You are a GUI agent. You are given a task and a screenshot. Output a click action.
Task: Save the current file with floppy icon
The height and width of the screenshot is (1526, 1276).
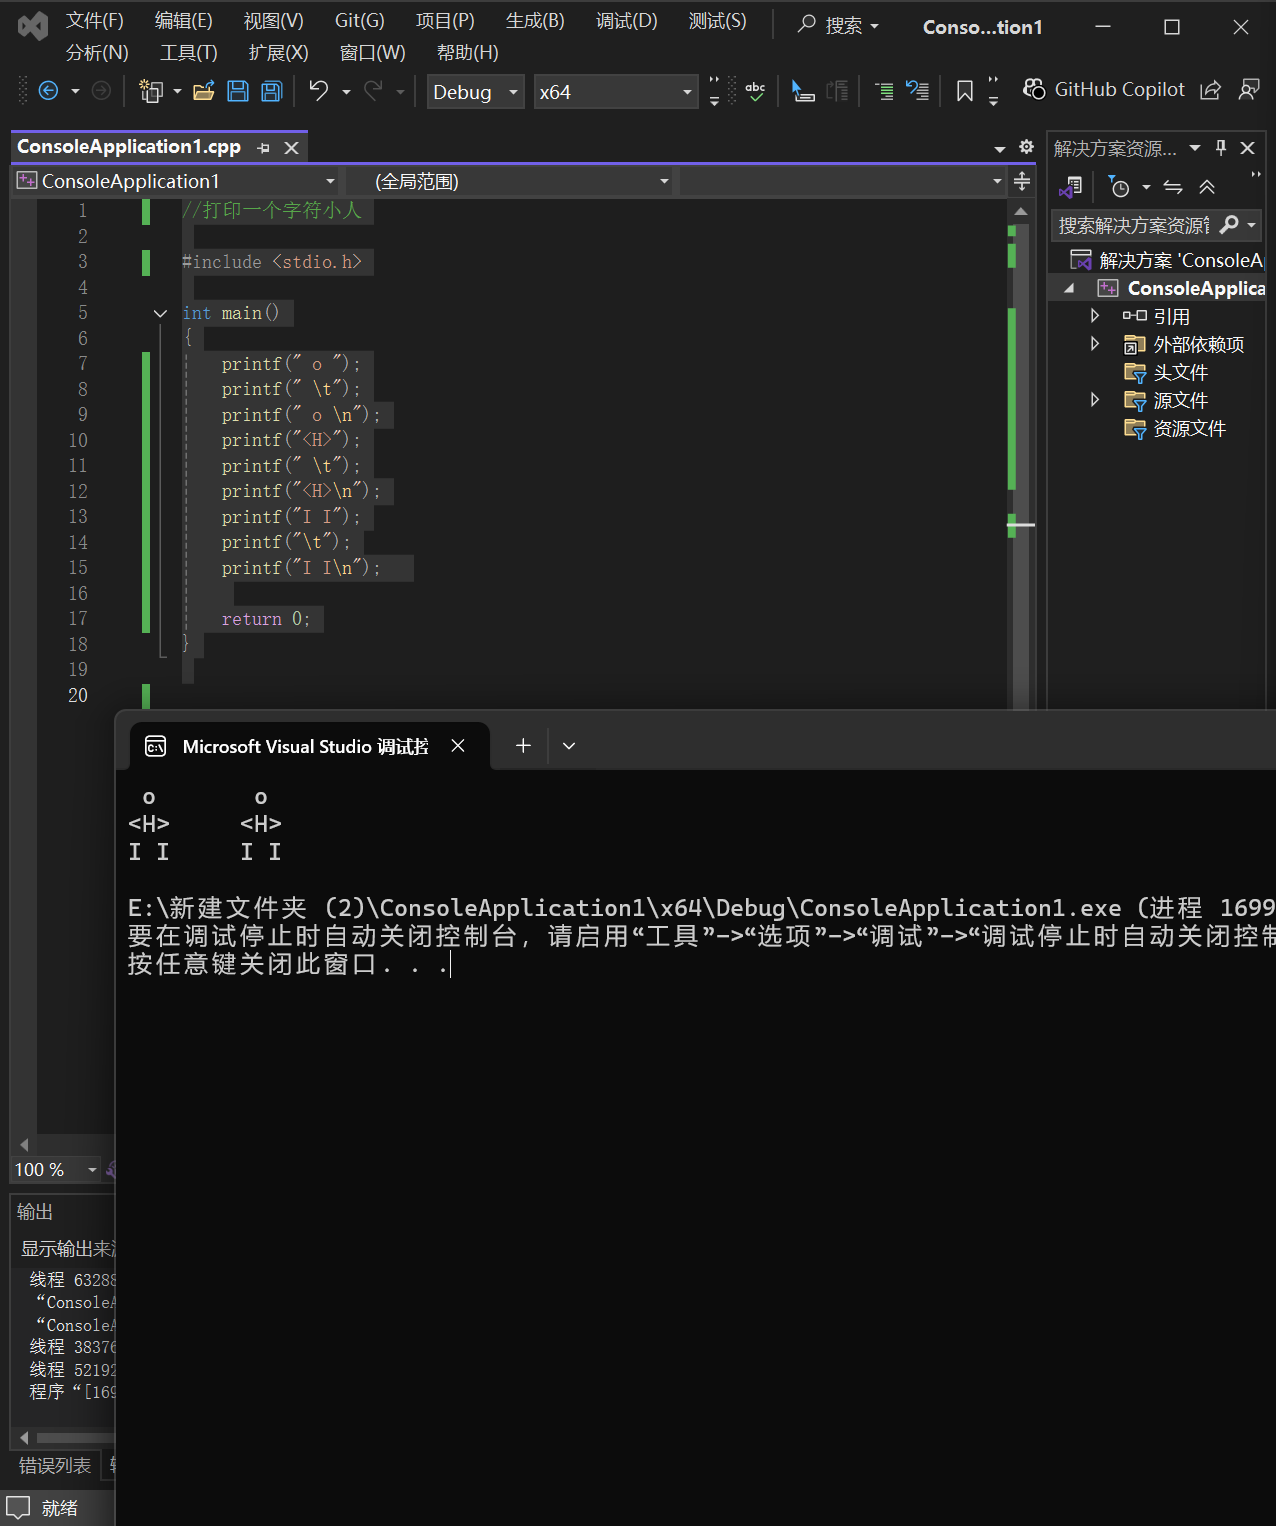[x=238, y=91]
